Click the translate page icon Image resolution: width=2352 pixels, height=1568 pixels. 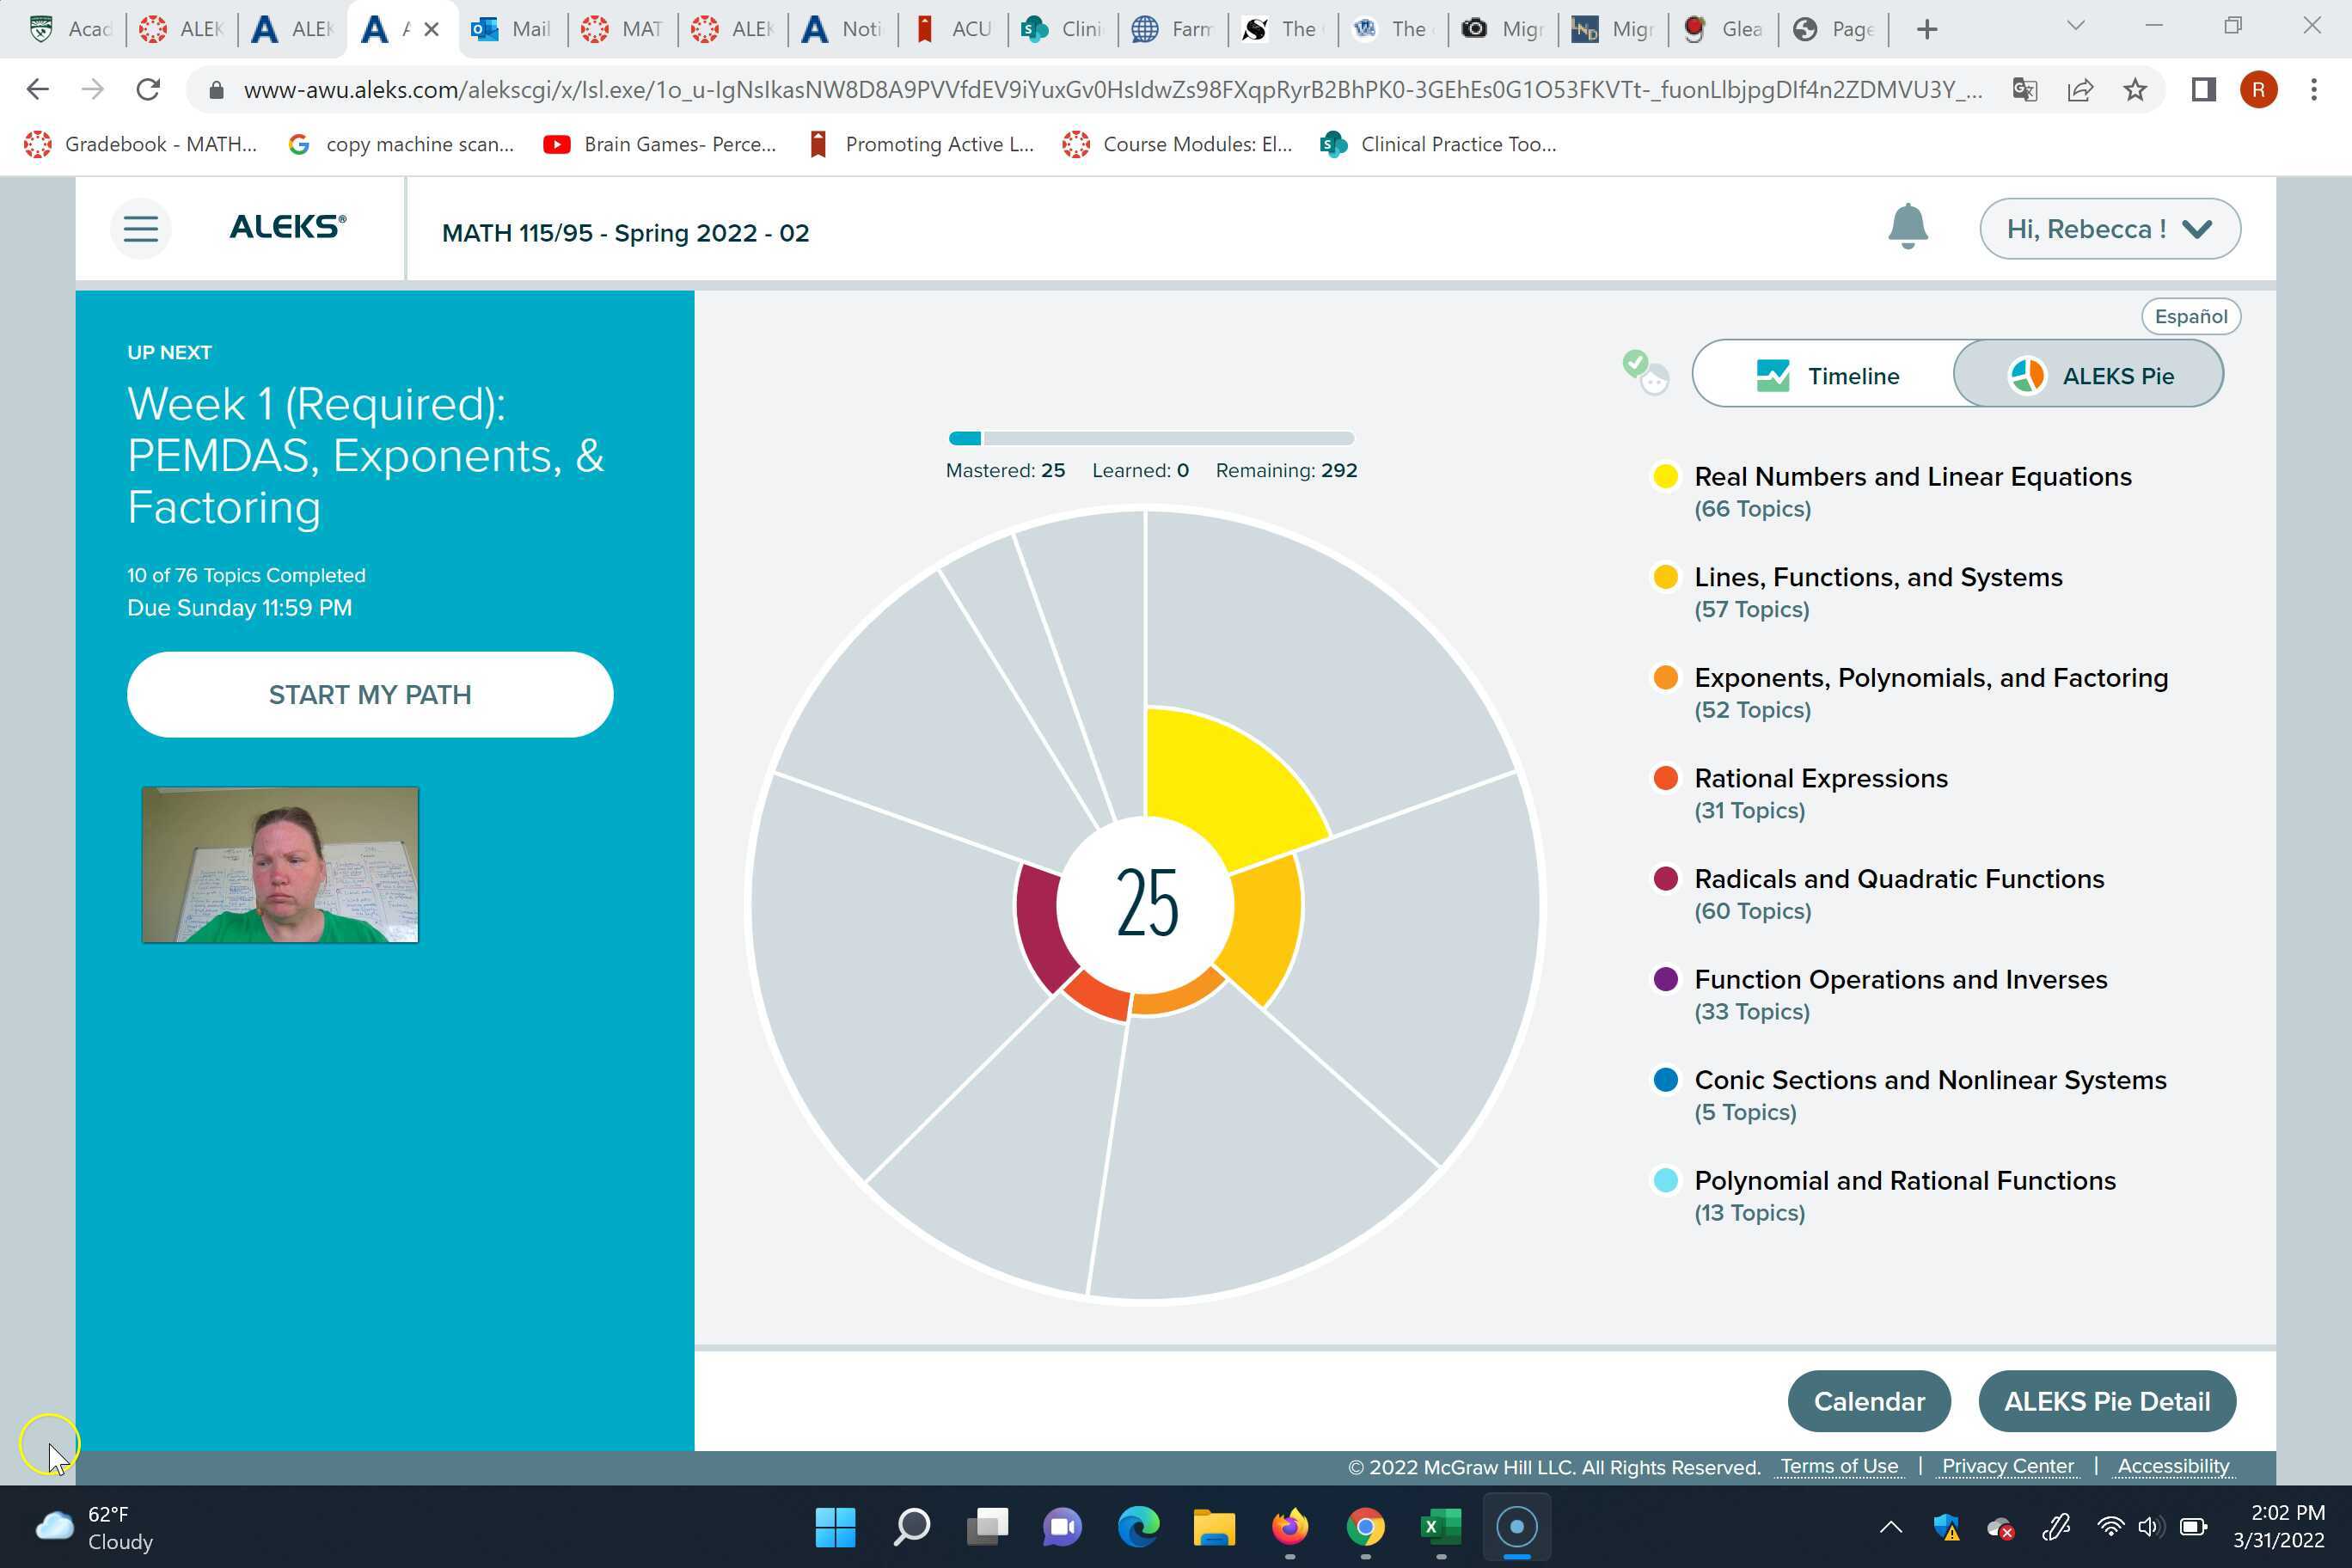tap(2025, 90)
